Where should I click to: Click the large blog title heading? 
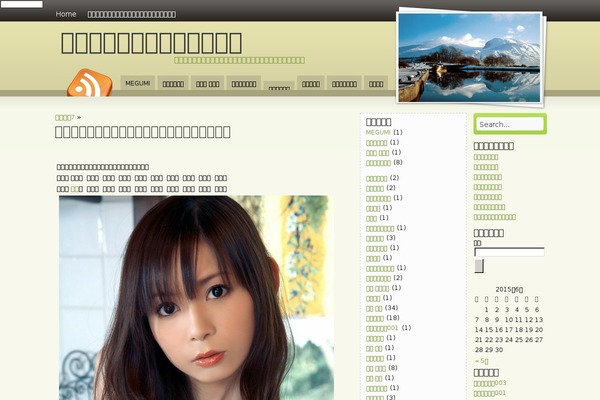pyautogui.click(x=151, y=42)
